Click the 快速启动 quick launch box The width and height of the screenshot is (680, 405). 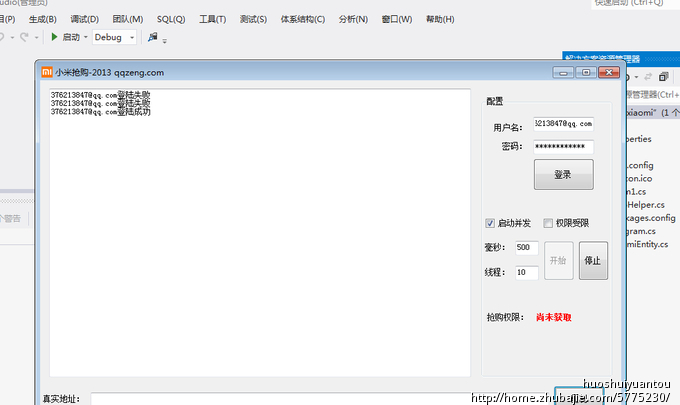point(635,3)
